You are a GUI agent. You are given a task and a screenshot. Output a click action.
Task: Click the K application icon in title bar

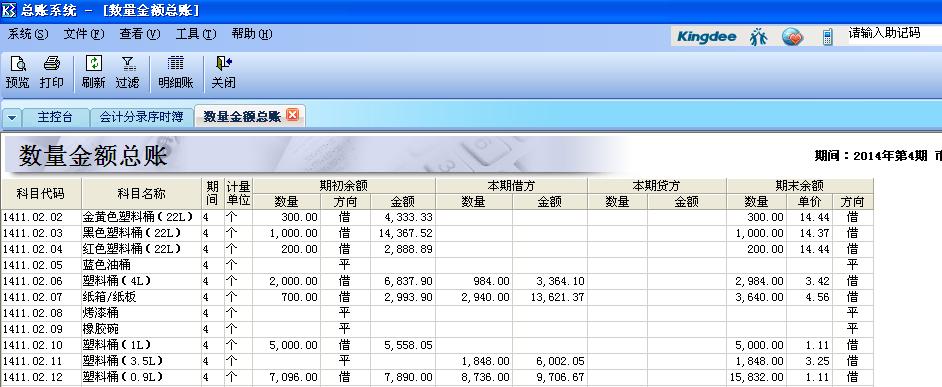click(x=9, y=10)
